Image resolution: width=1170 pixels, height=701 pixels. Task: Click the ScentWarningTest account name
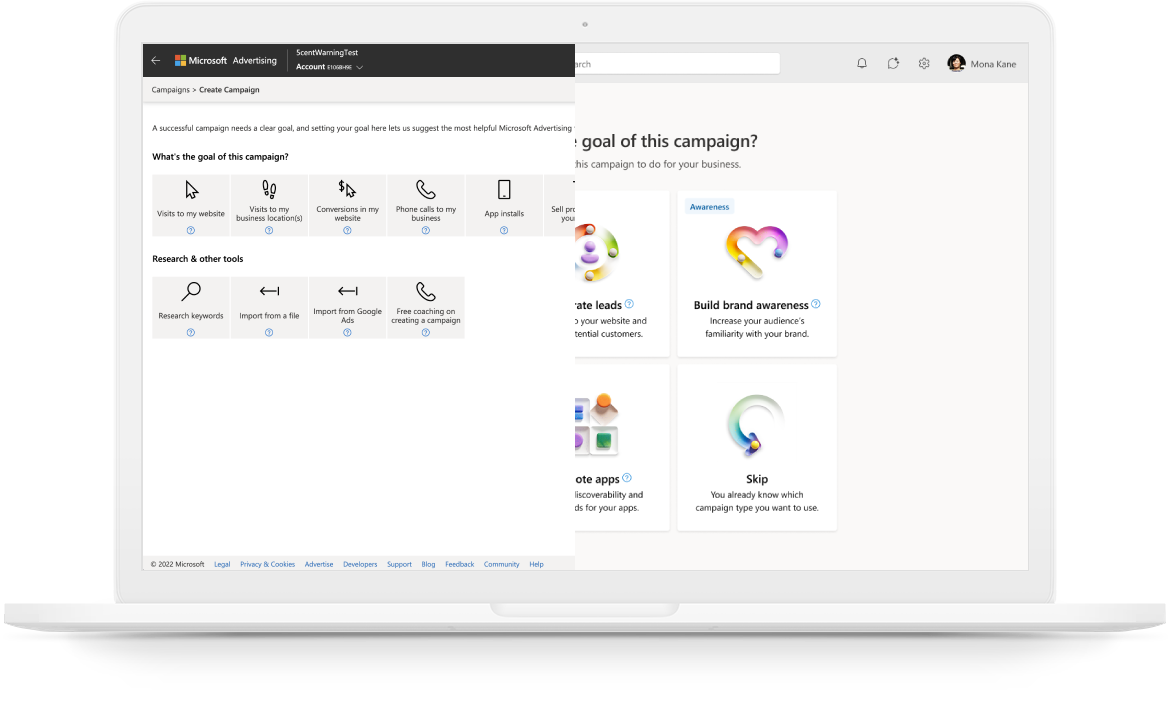327,52
